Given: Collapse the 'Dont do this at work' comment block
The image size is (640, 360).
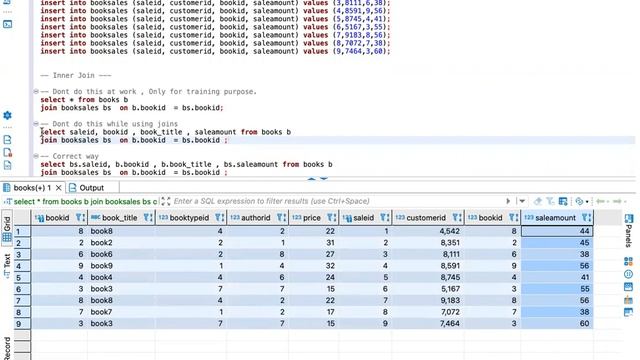Looking at the screenshot, I should (x=36, y=91).
